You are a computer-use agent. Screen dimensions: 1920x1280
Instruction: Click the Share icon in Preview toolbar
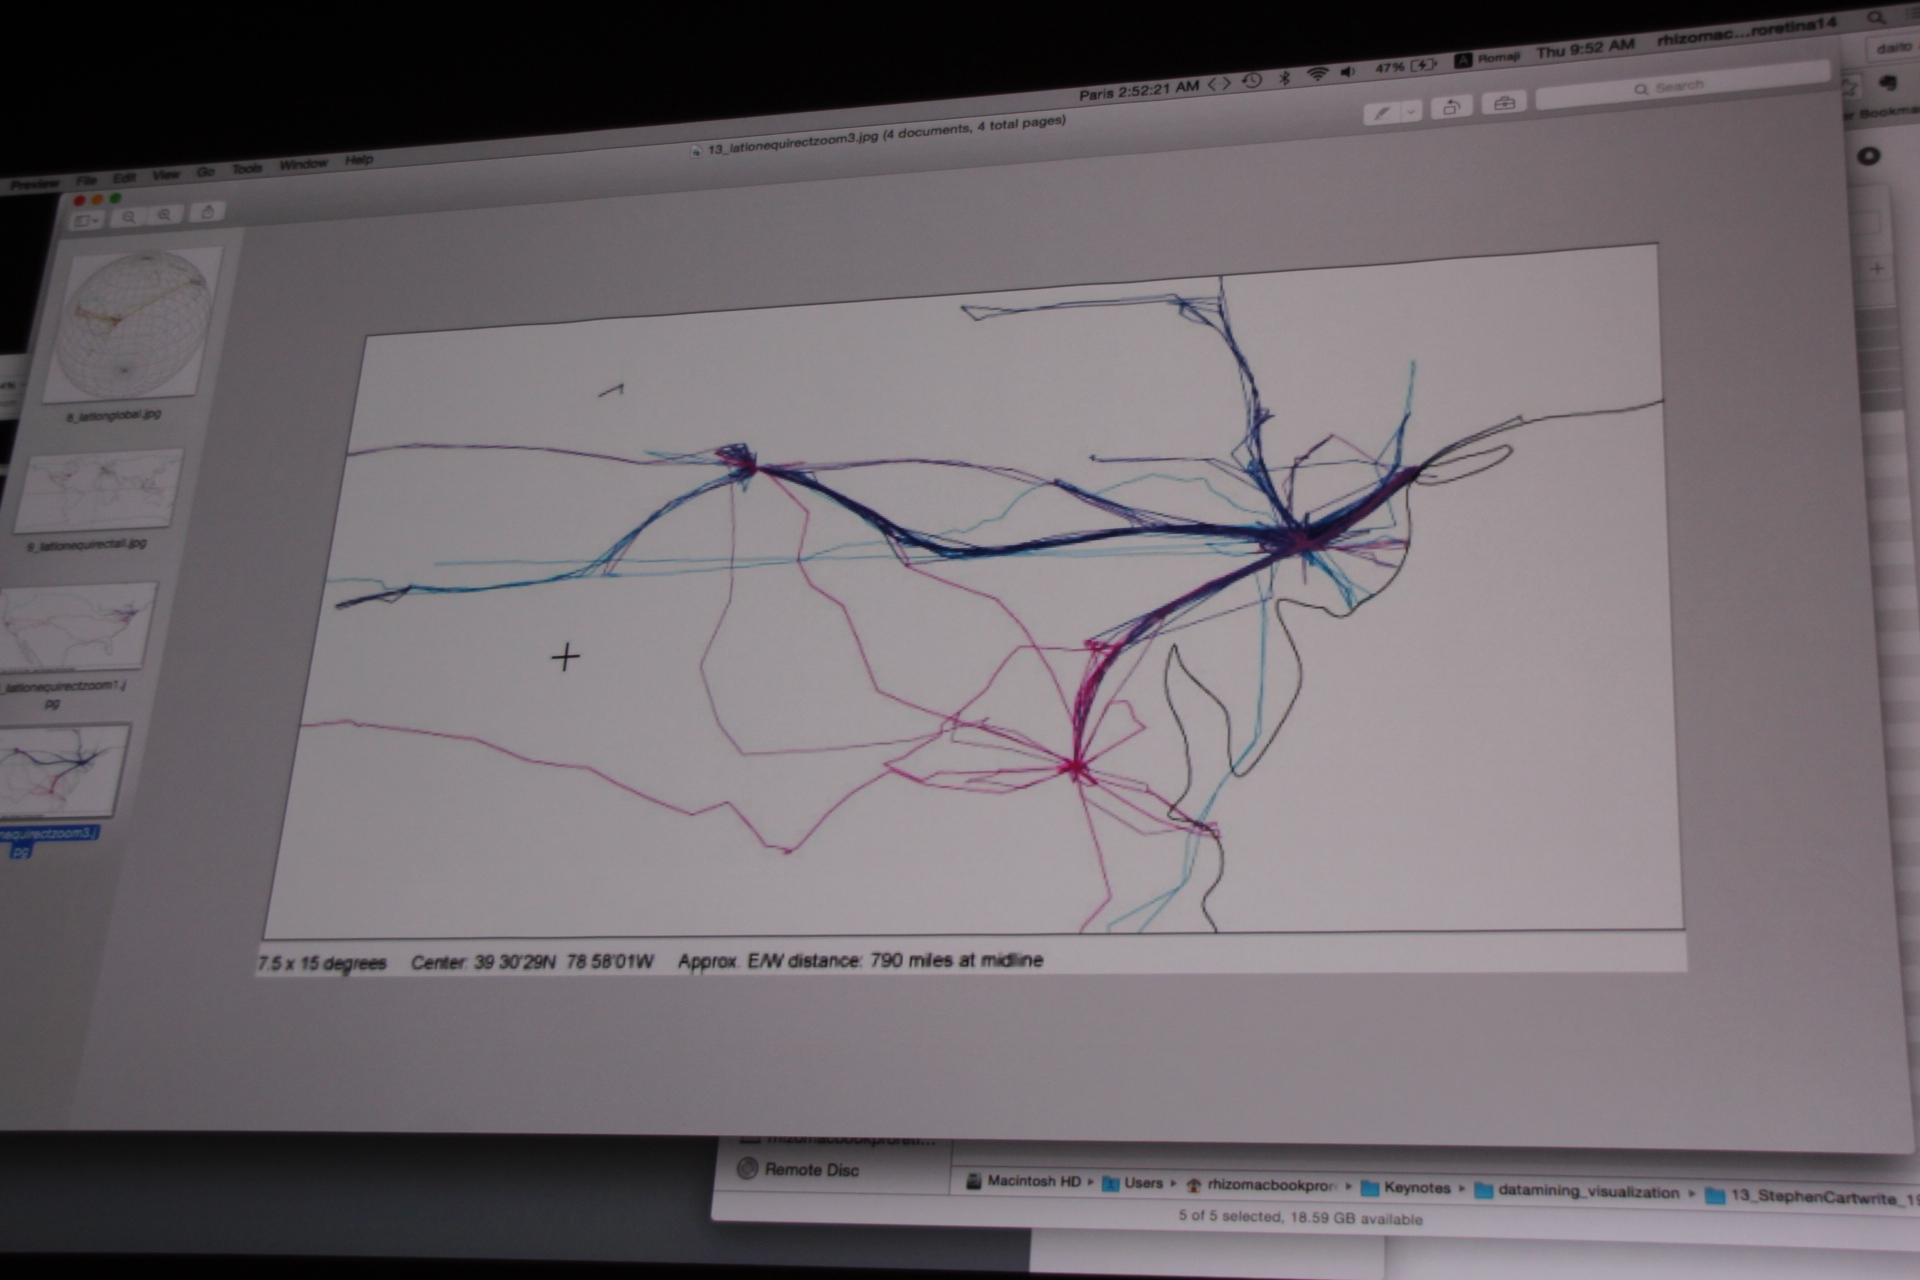coord(207,212)
